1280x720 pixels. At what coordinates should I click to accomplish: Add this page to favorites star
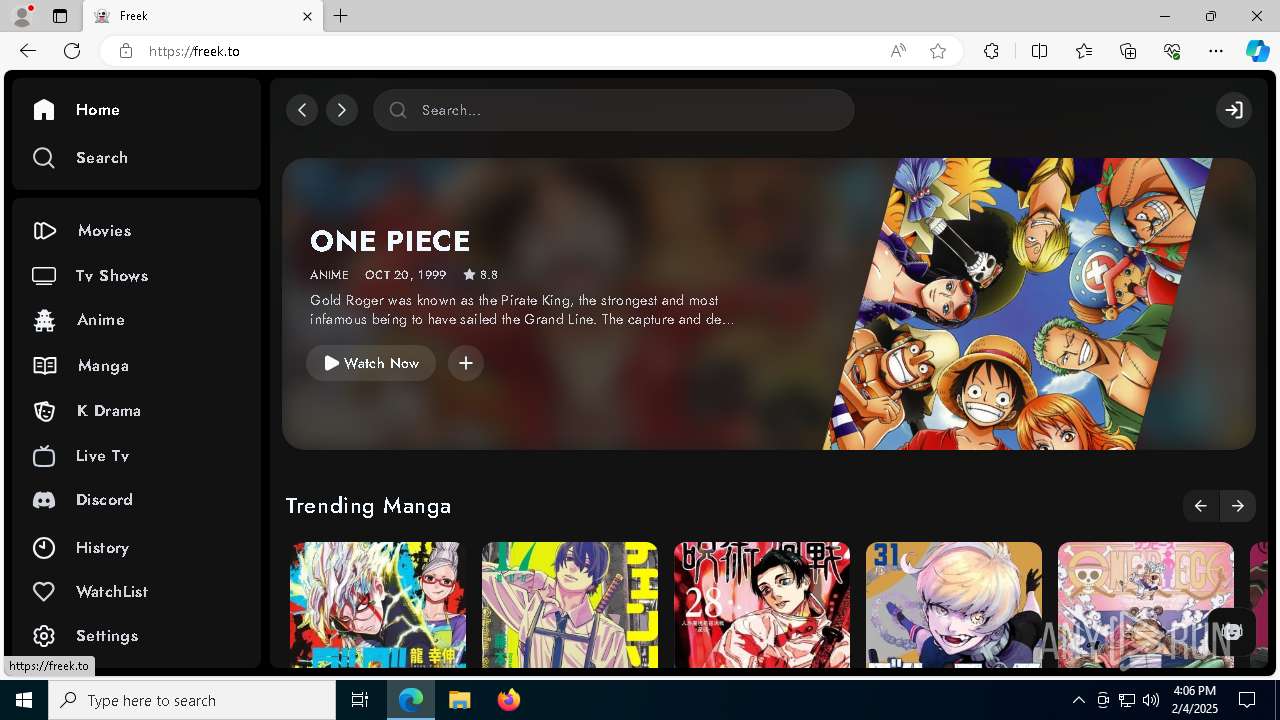click(x=938, y=51)
